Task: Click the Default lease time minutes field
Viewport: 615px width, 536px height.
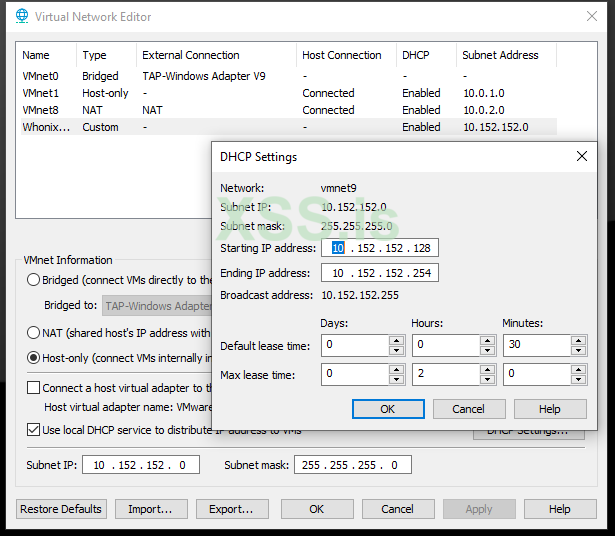Action: point(537,345)
